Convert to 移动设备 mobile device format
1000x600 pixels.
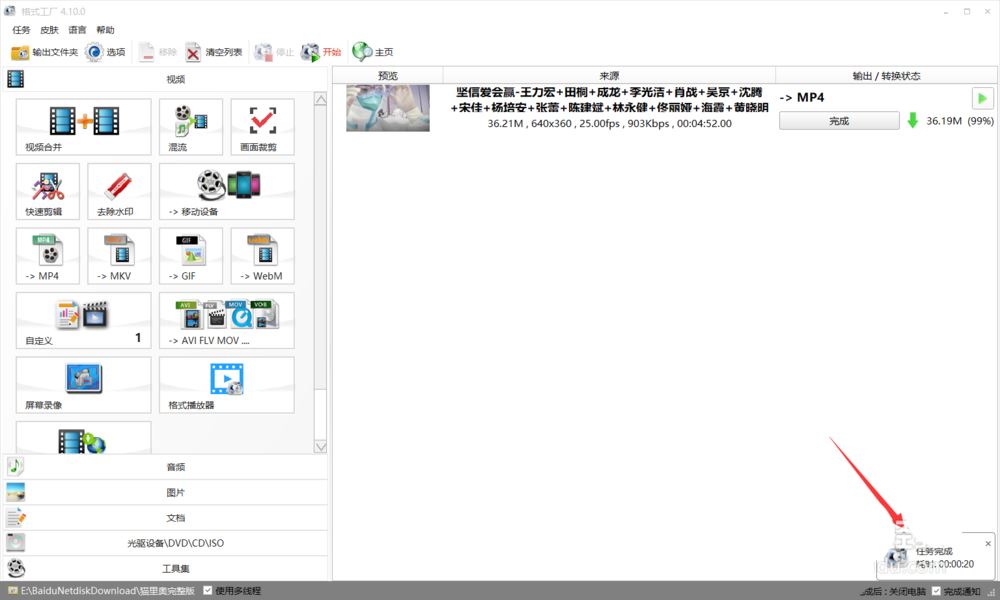226,191
